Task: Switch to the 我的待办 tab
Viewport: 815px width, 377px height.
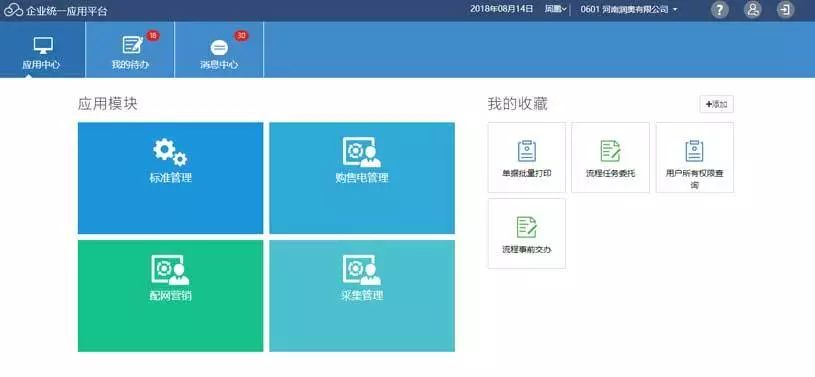Action: [x=130, y=50]
